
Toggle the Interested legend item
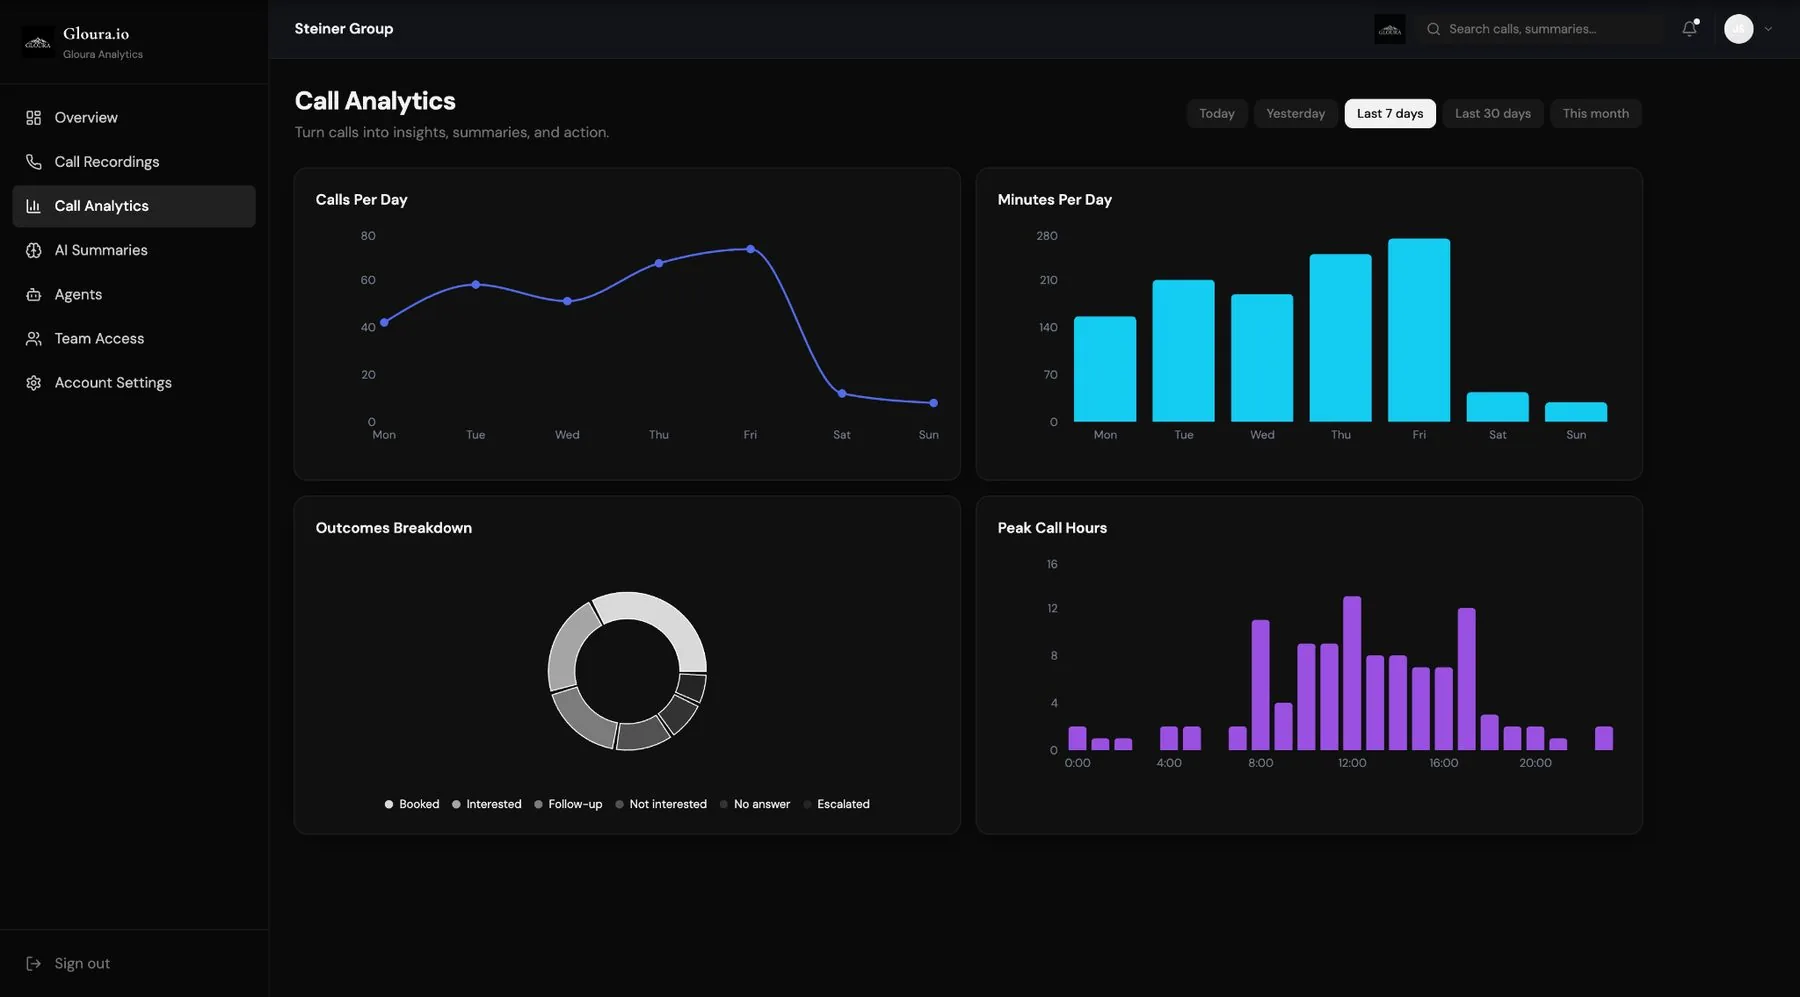point(487,804)
